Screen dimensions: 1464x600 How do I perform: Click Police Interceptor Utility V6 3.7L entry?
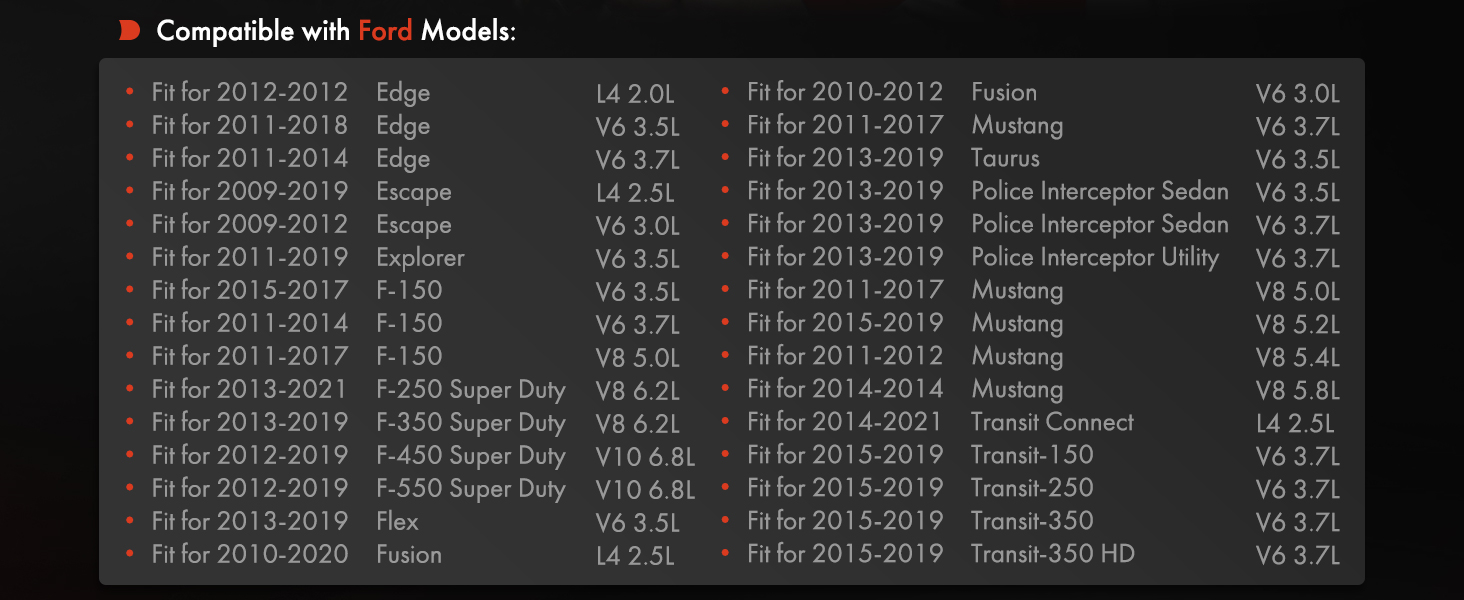coord(1031,258)
